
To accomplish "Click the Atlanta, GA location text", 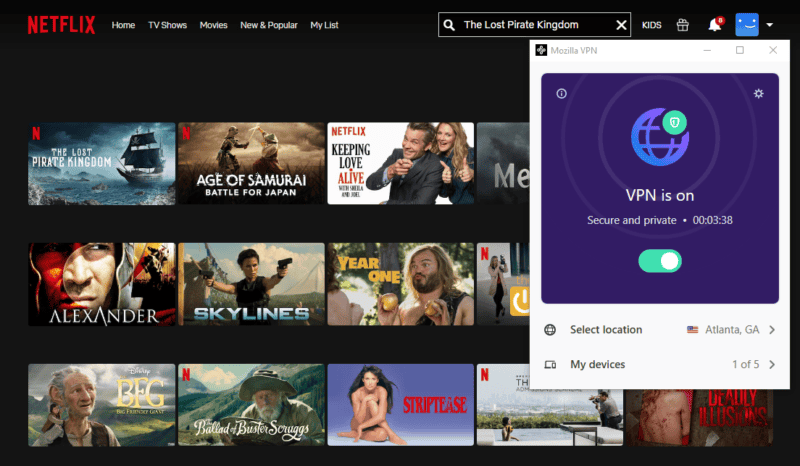I will pyautogui.click(x=732, y=330).
